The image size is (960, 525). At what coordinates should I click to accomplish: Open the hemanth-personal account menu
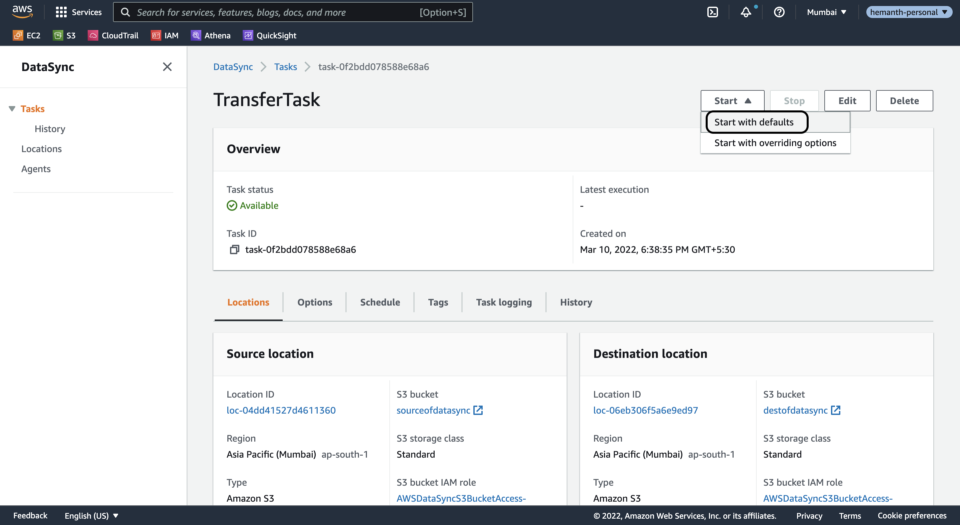(909, 12)
